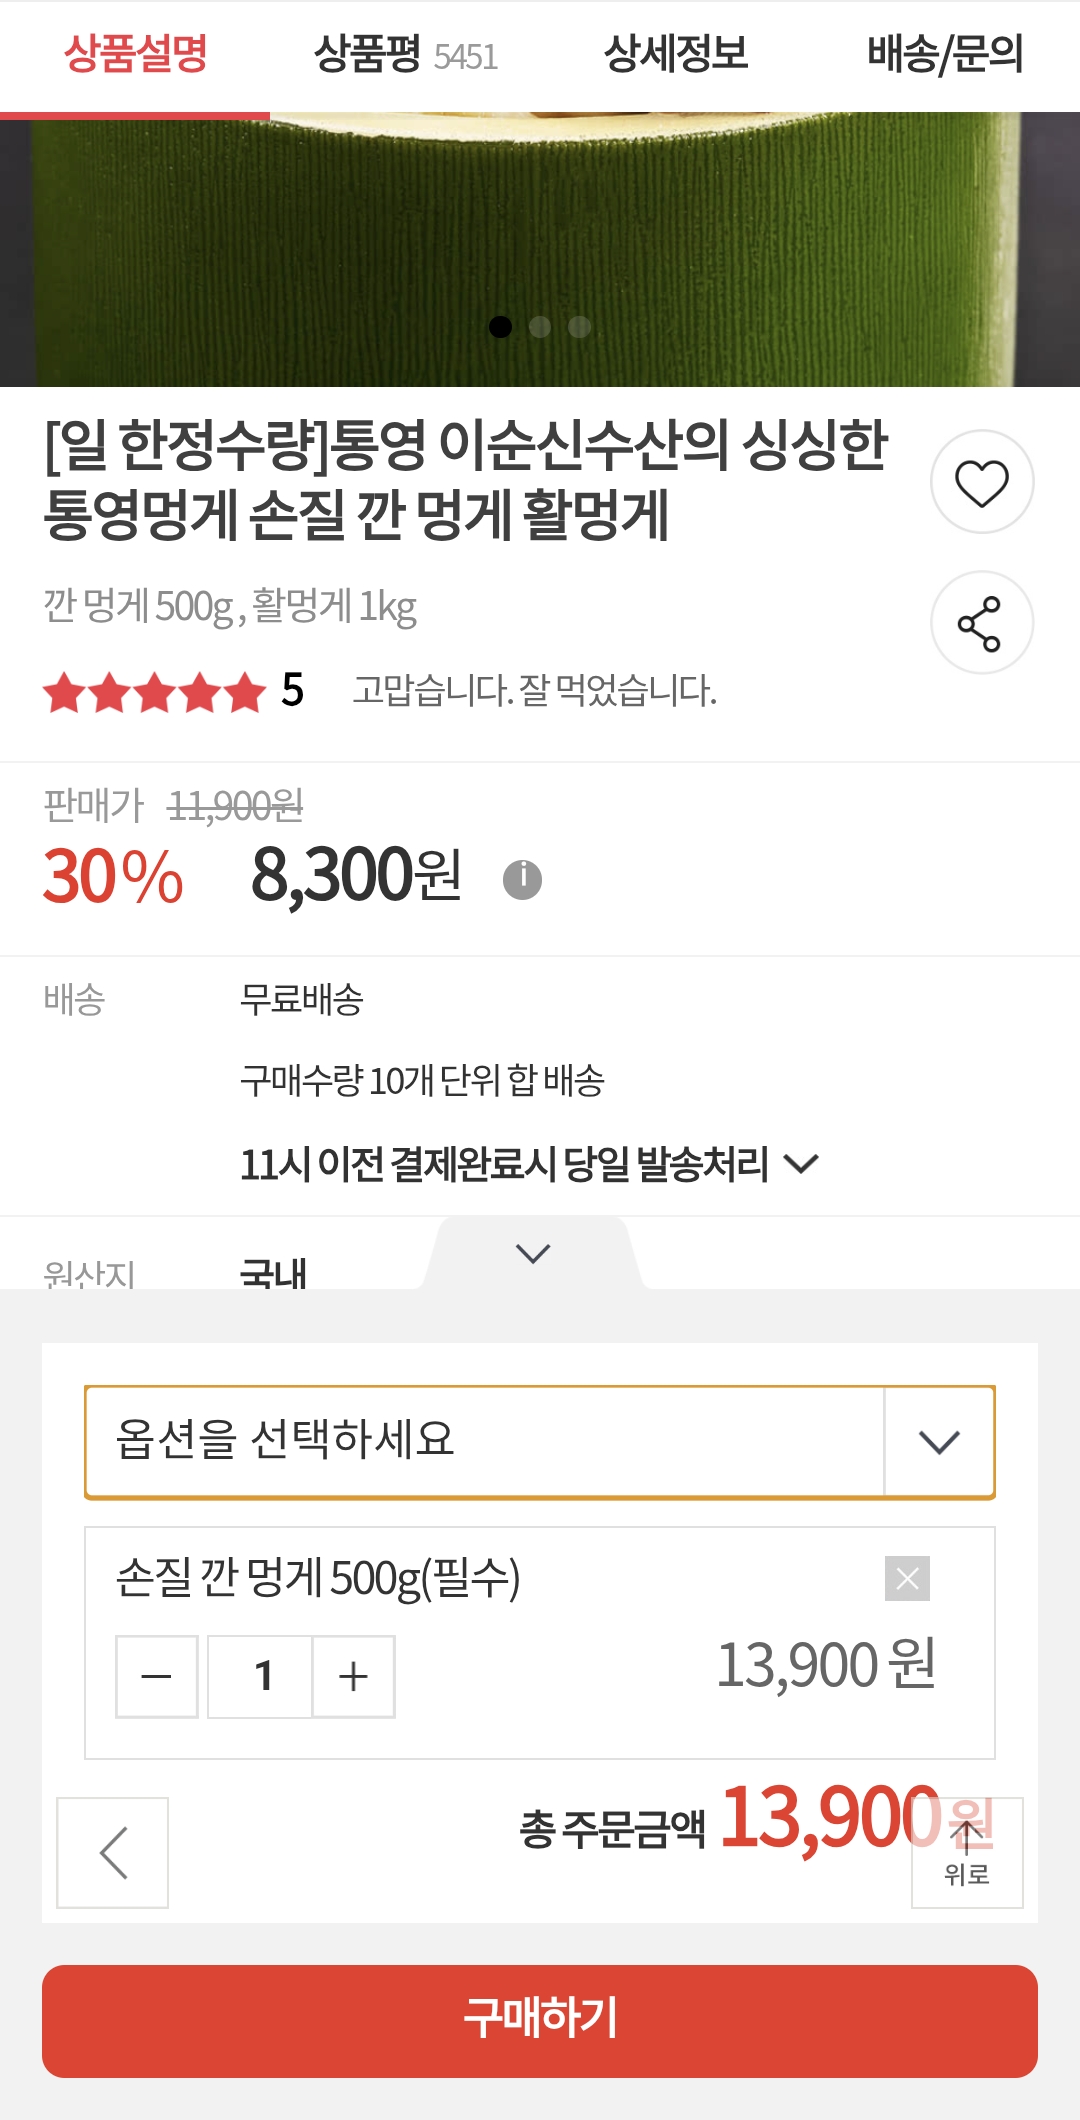Open the price info icon
The height and width of the screenshot is (2120, 1080).
[x=522, y=879]
